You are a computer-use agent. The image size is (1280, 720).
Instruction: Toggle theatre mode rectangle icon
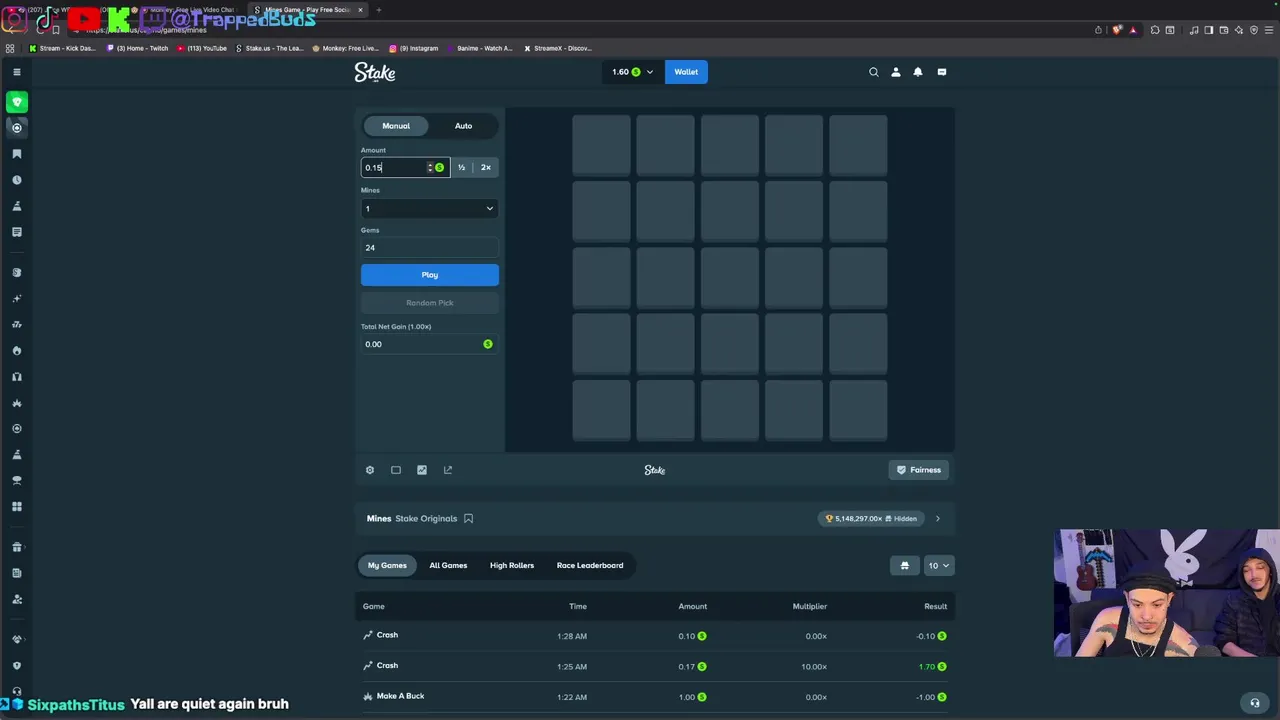[x=396, y=470]
